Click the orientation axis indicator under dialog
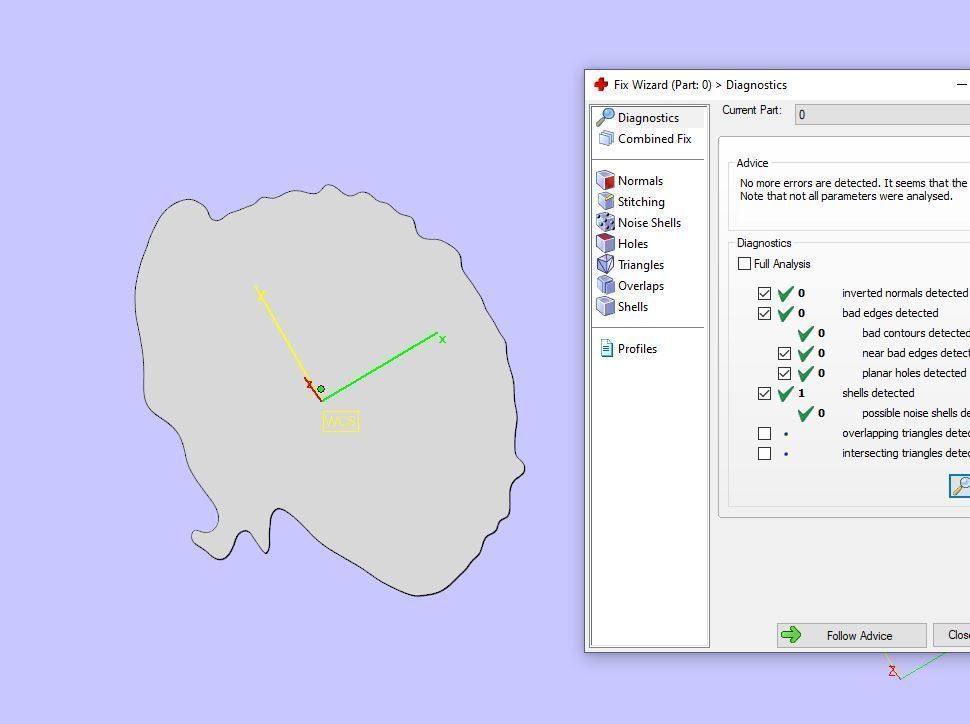 916,667
